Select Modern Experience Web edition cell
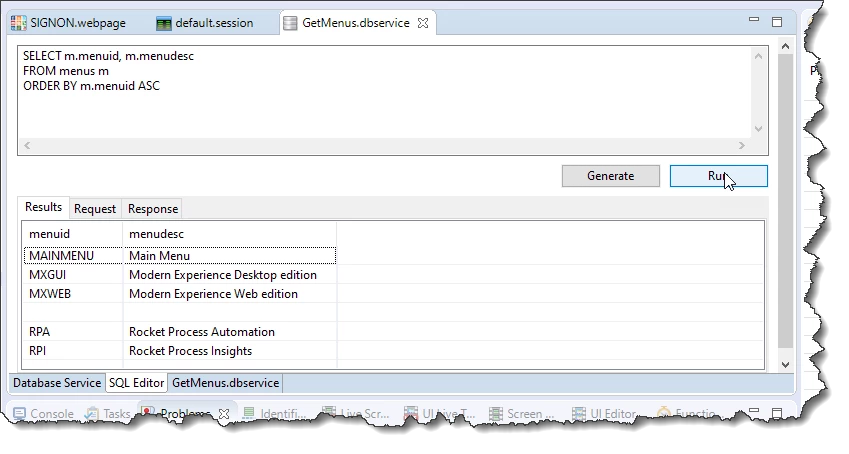The height and width of the screenshot is (454, 849). pyautogui.click(x=230, y=294)
